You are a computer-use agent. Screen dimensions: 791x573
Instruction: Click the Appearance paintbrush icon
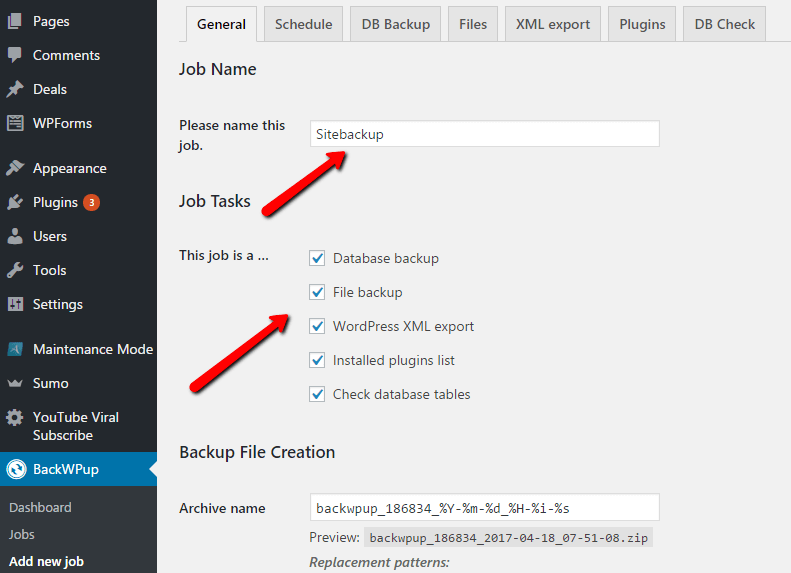click(15, 168)
